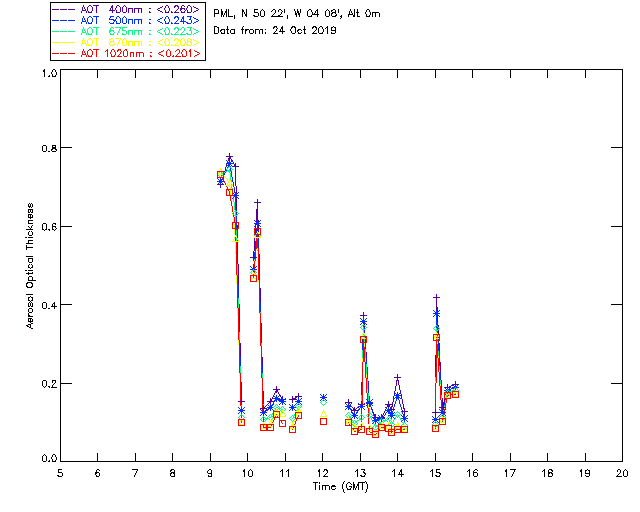Viewport: 640px width, 512px height.
Task: Click the x-axis label 15
Action: coord(435,473)
